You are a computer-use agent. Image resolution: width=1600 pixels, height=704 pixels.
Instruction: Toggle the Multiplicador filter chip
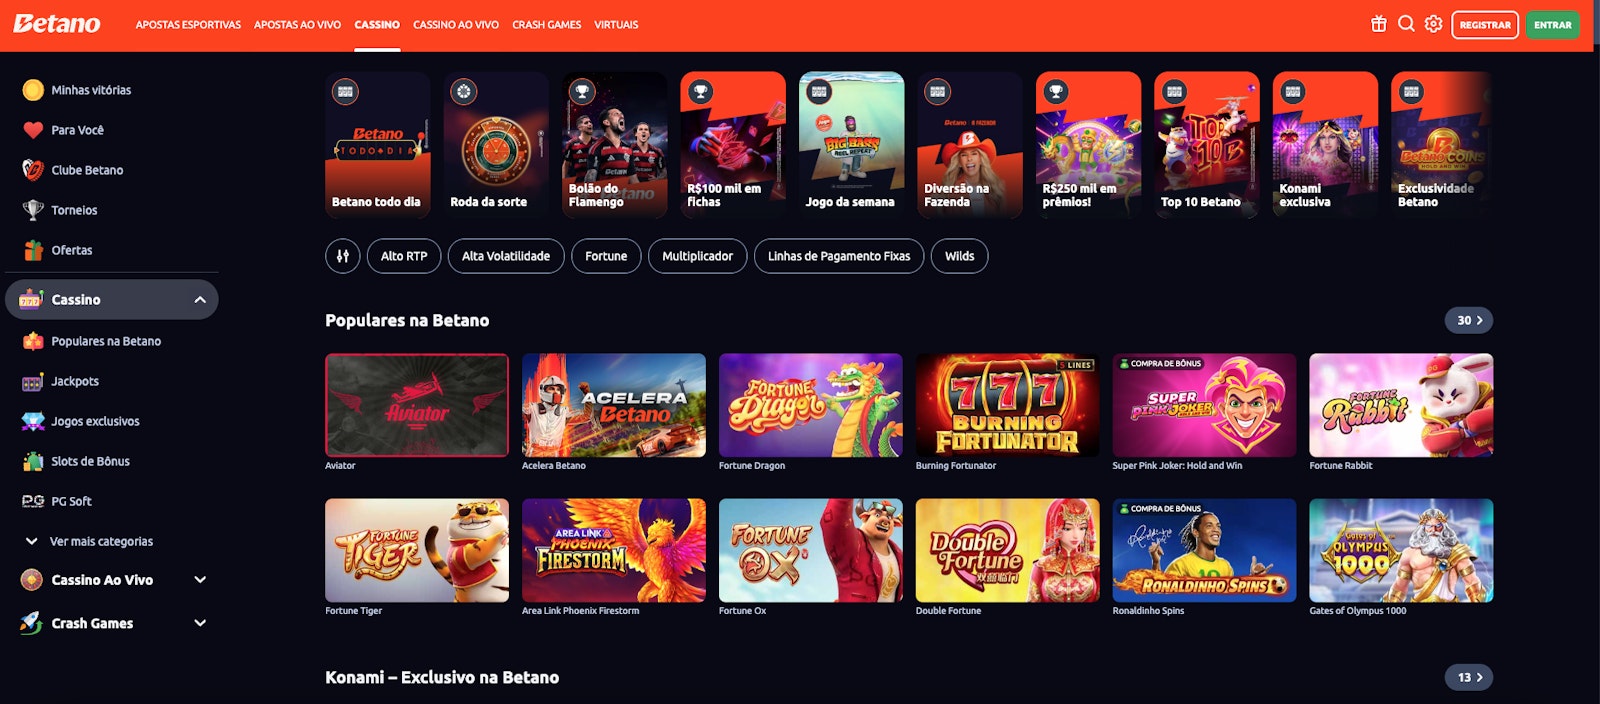[x=697, y=256]
